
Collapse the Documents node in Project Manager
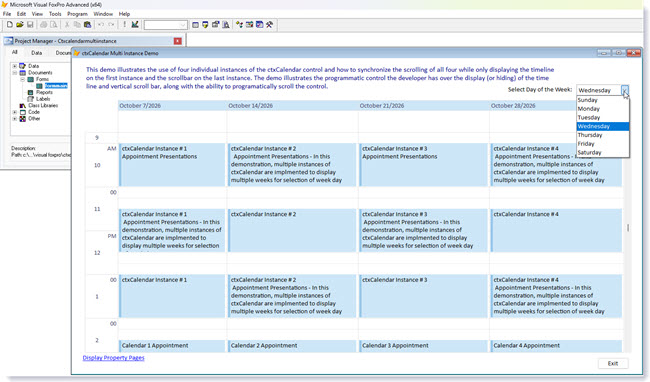click(15, 73)
